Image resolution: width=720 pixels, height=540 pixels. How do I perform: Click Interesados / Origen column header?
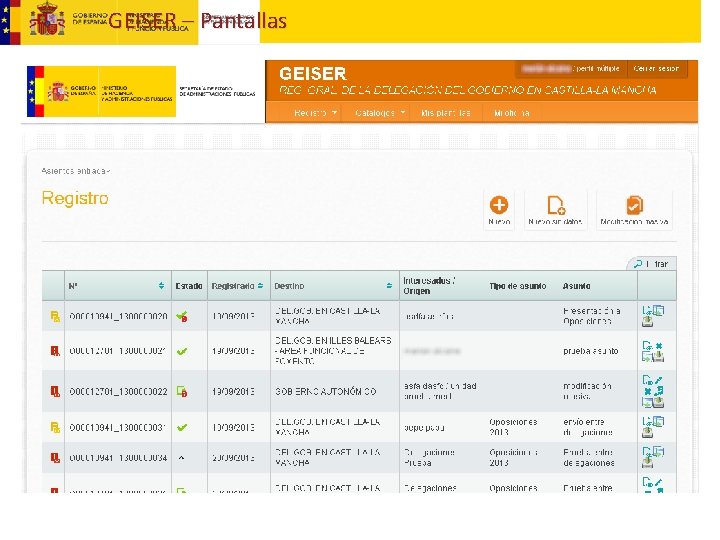point(429,286)
